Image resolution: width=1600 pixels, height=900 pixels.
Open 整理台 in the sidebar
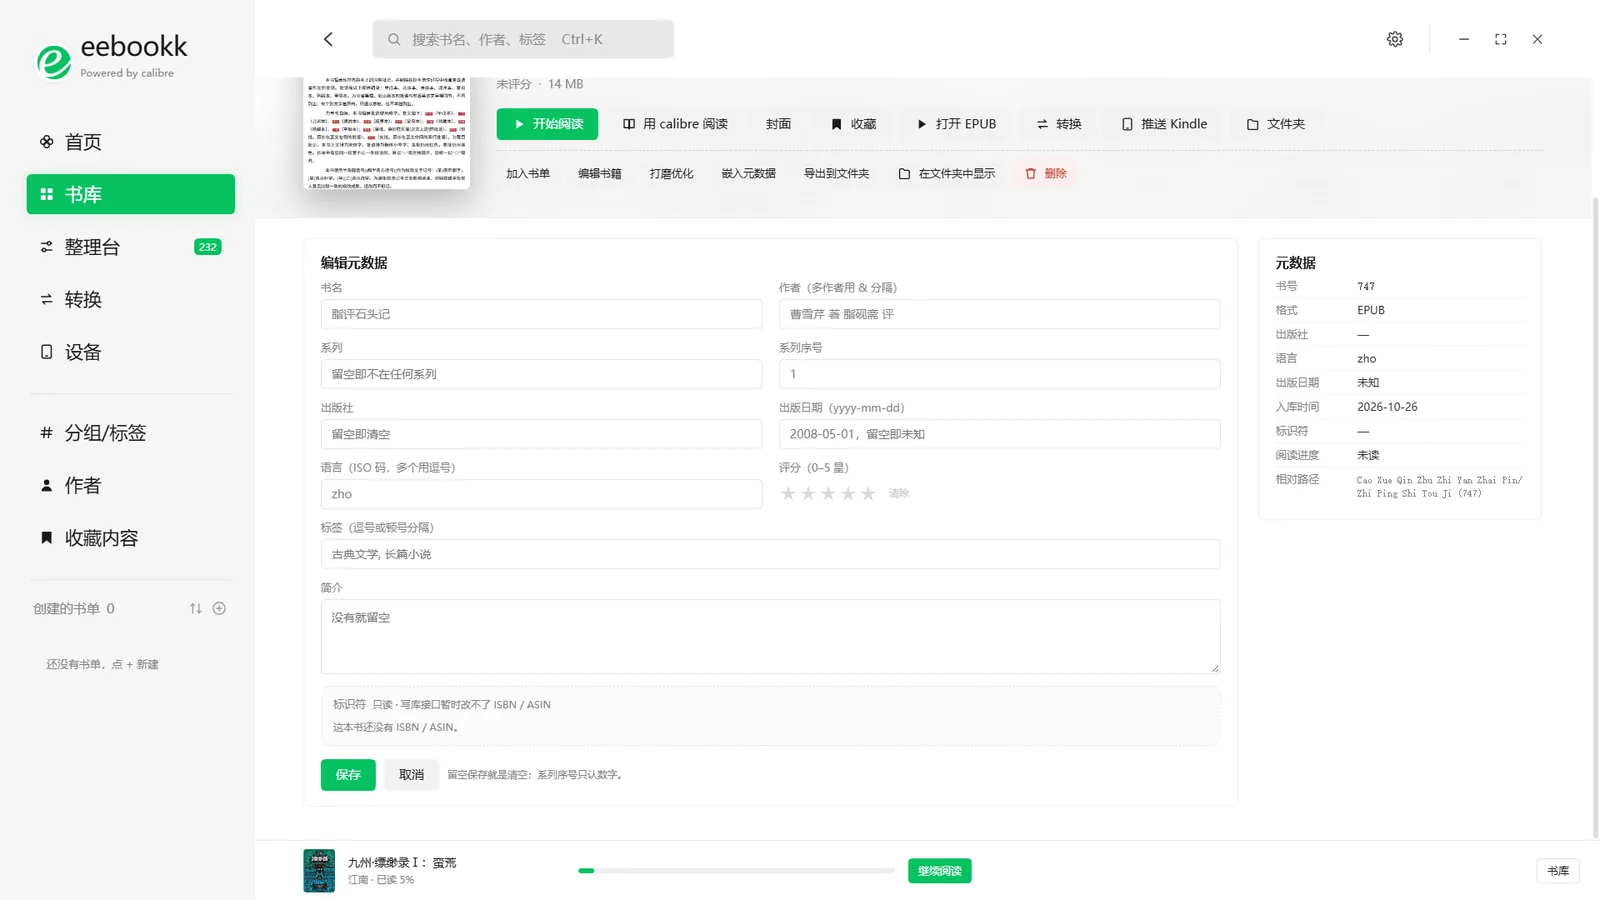coord(131,247)
